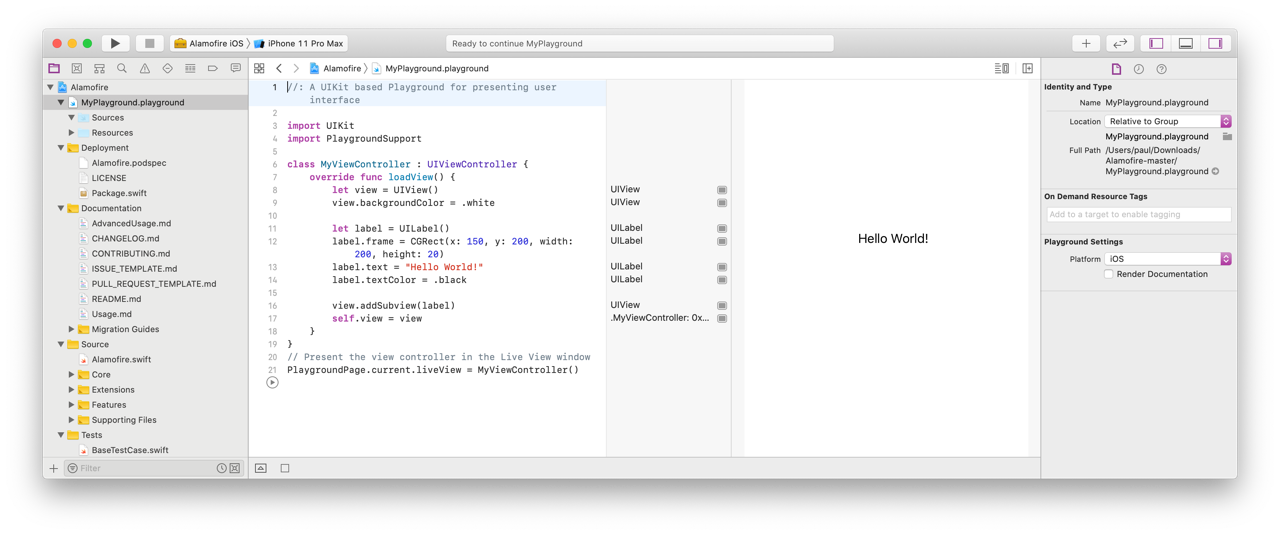Toggle source-controlled files filter icon

pyautogui.click(x=235, y=468)
